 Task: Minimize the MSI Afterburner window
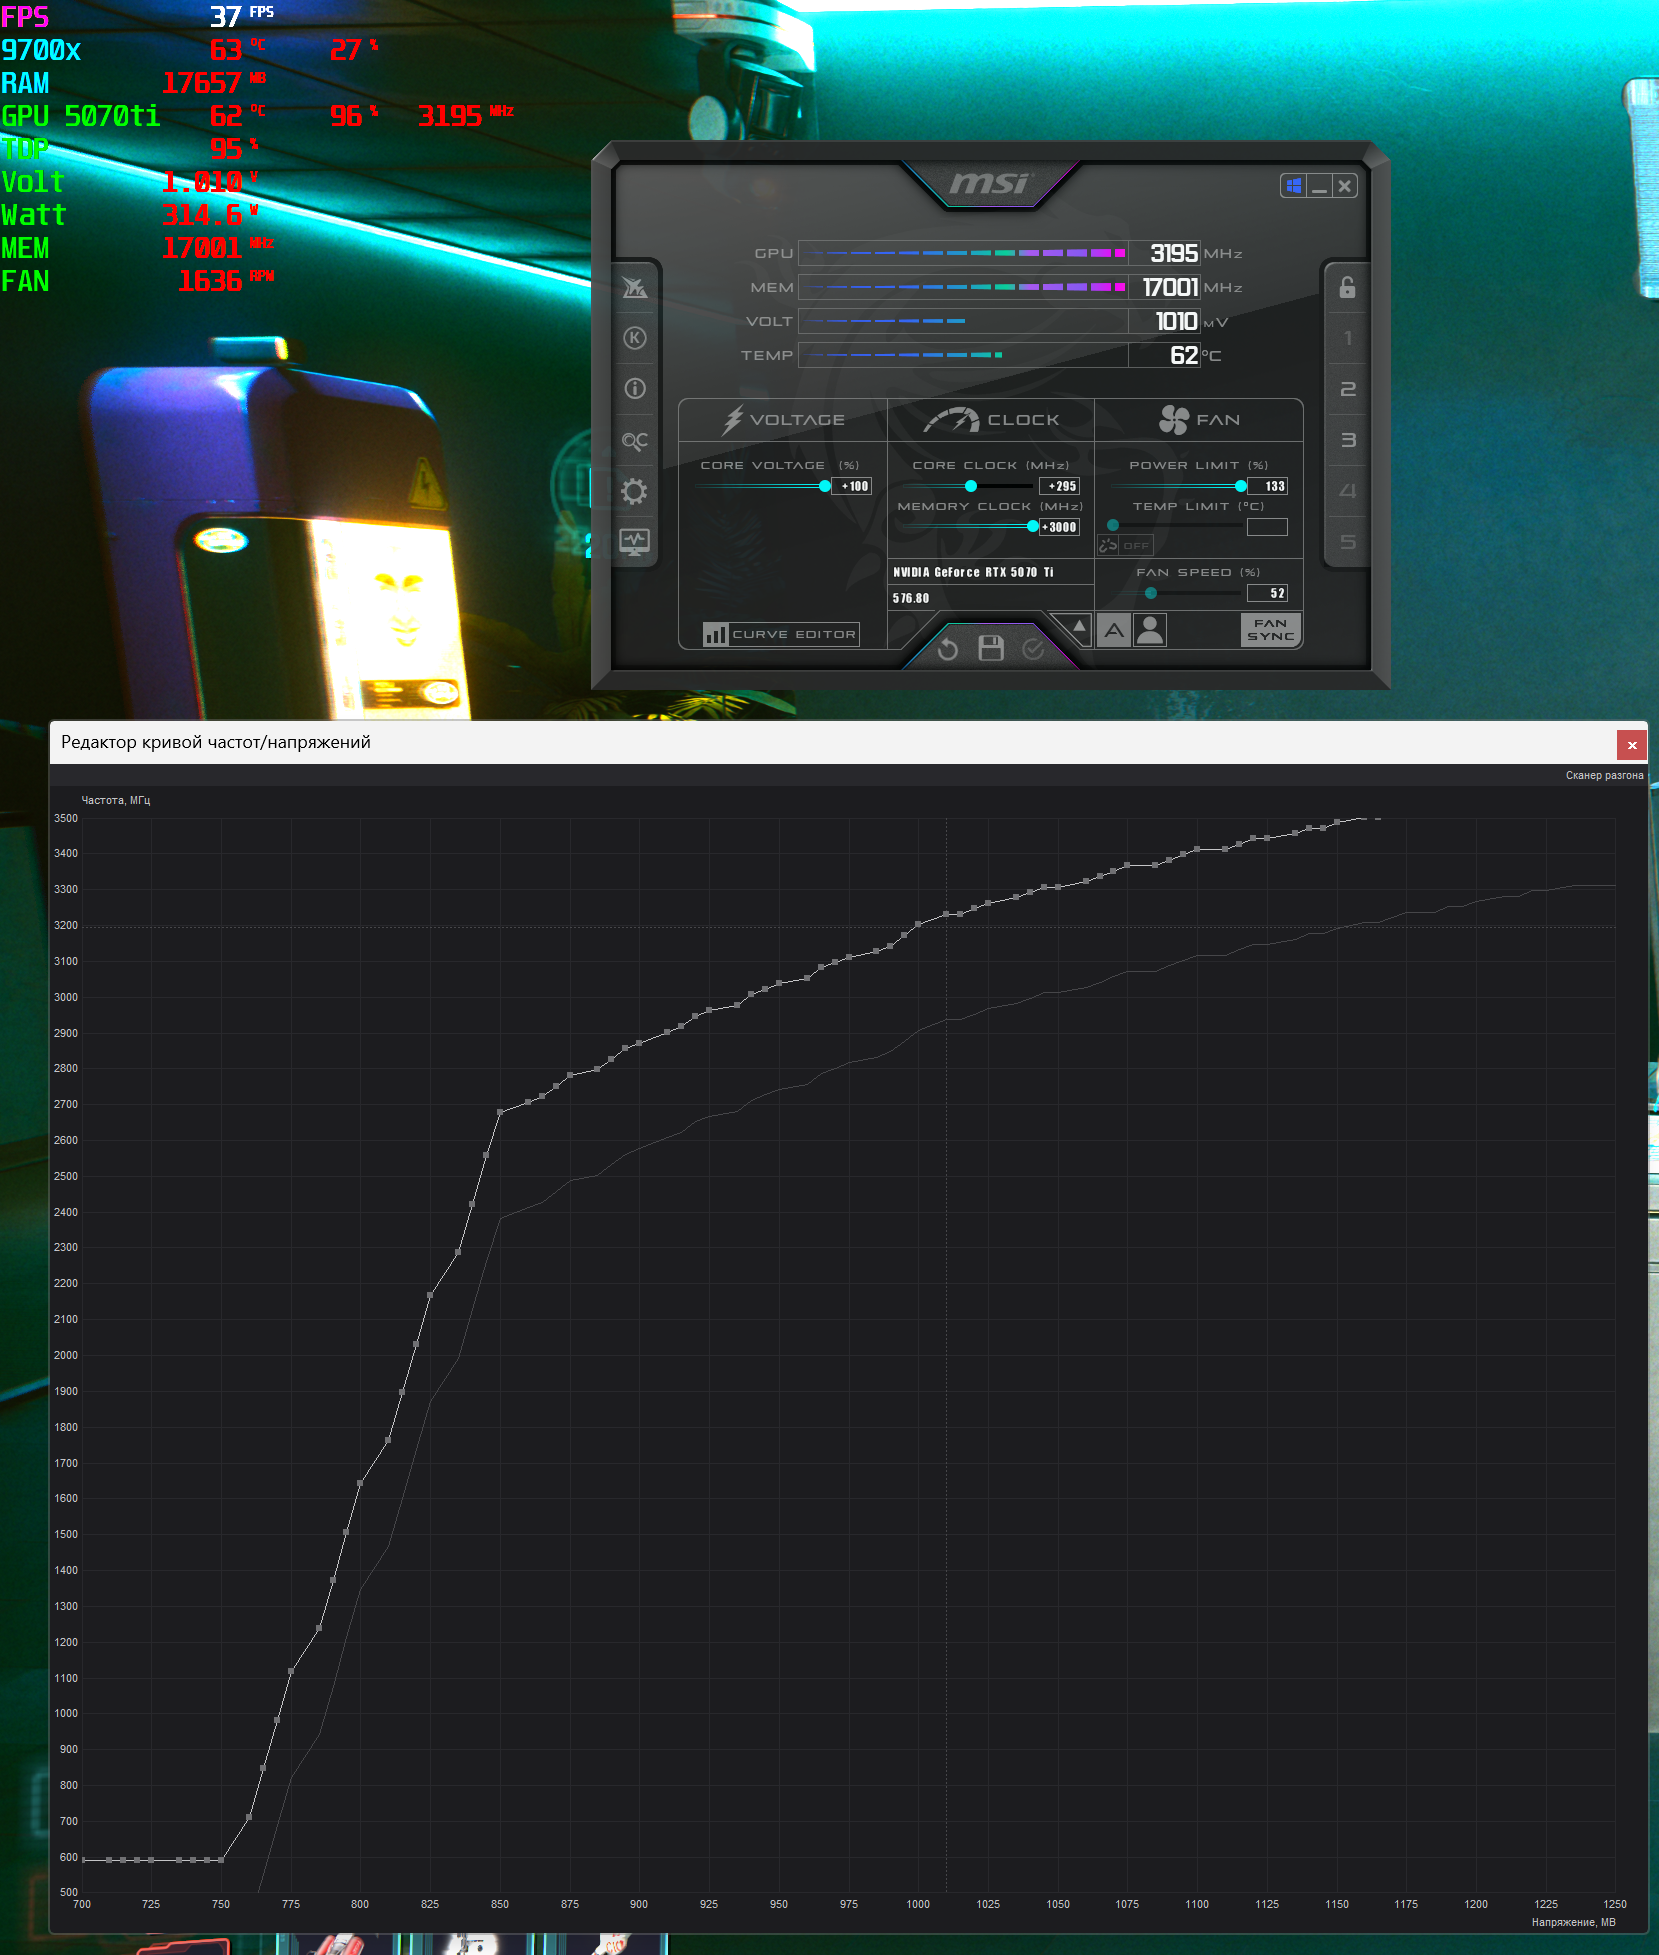tap(1319, 186)
